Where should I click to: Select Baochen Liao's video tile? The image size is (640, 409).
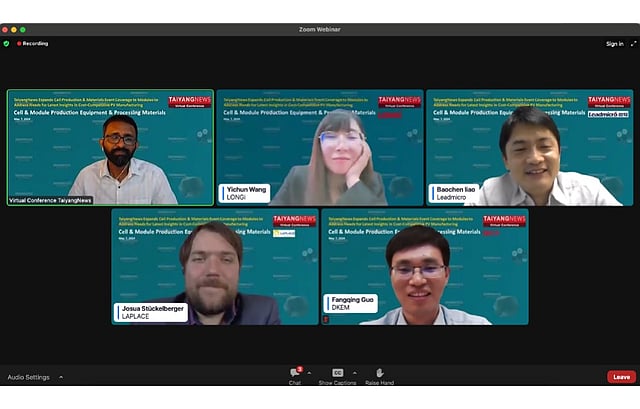pos(529,148)
